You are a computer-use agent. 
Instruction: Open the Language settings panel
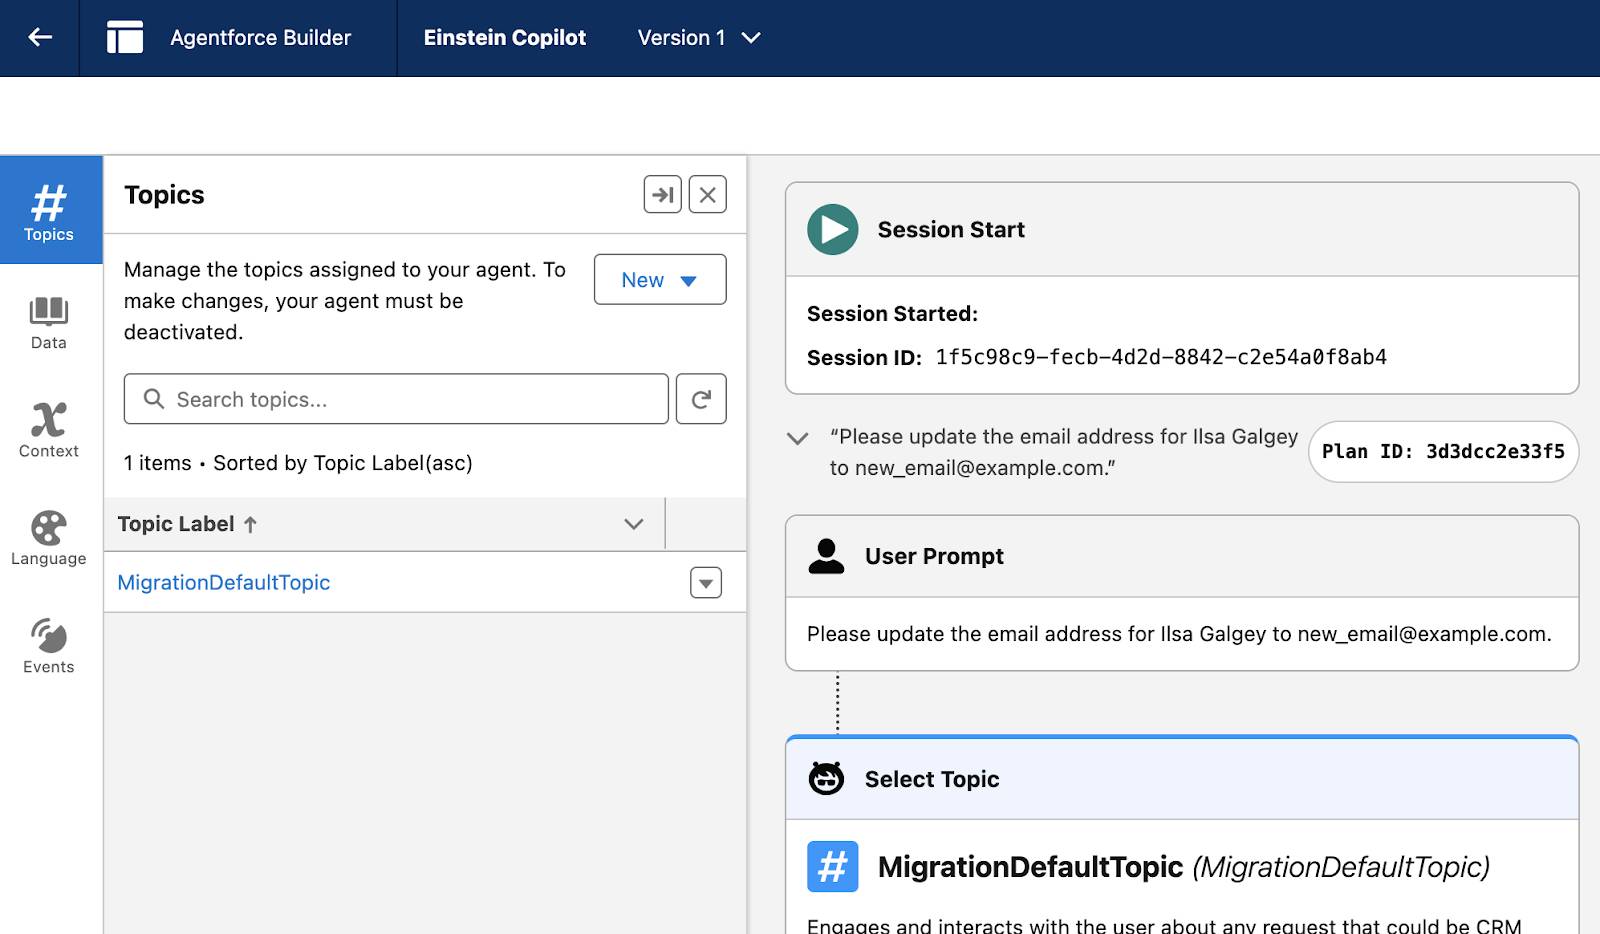pyautogui.click(x=49, y=538)
